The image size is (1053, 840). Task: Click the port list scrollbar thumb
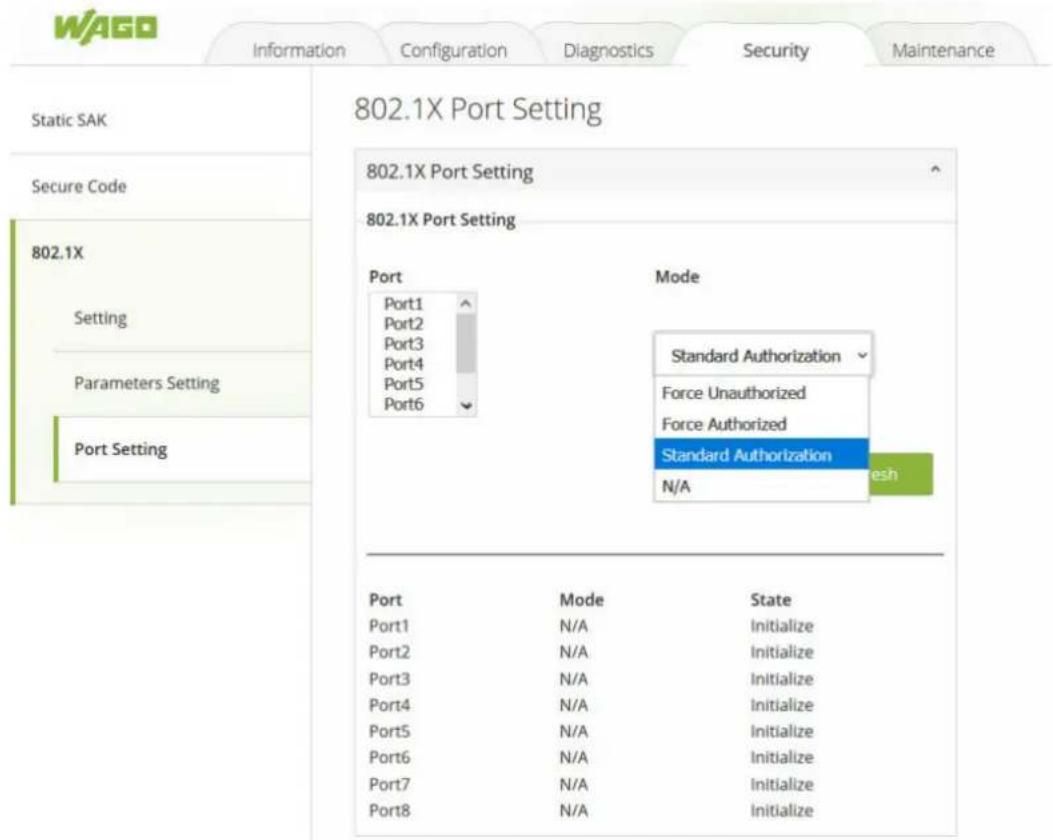pyautogui.click(x=466, y=343)
